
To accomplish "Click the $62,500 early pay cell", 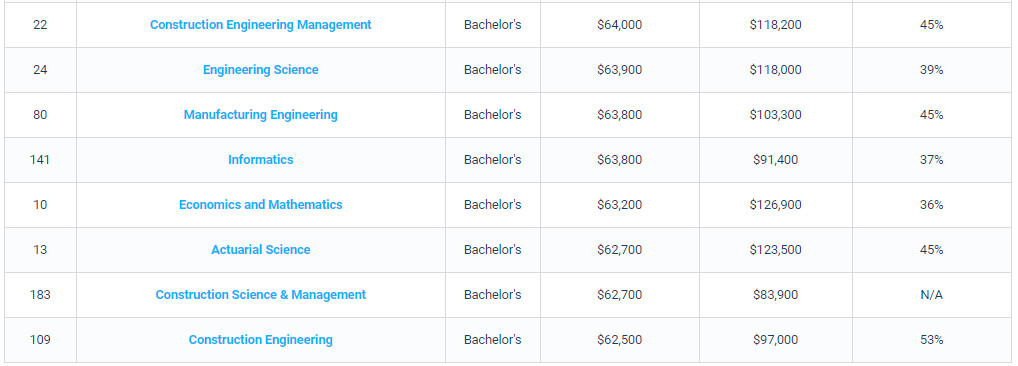I will (x=619, y=339).
